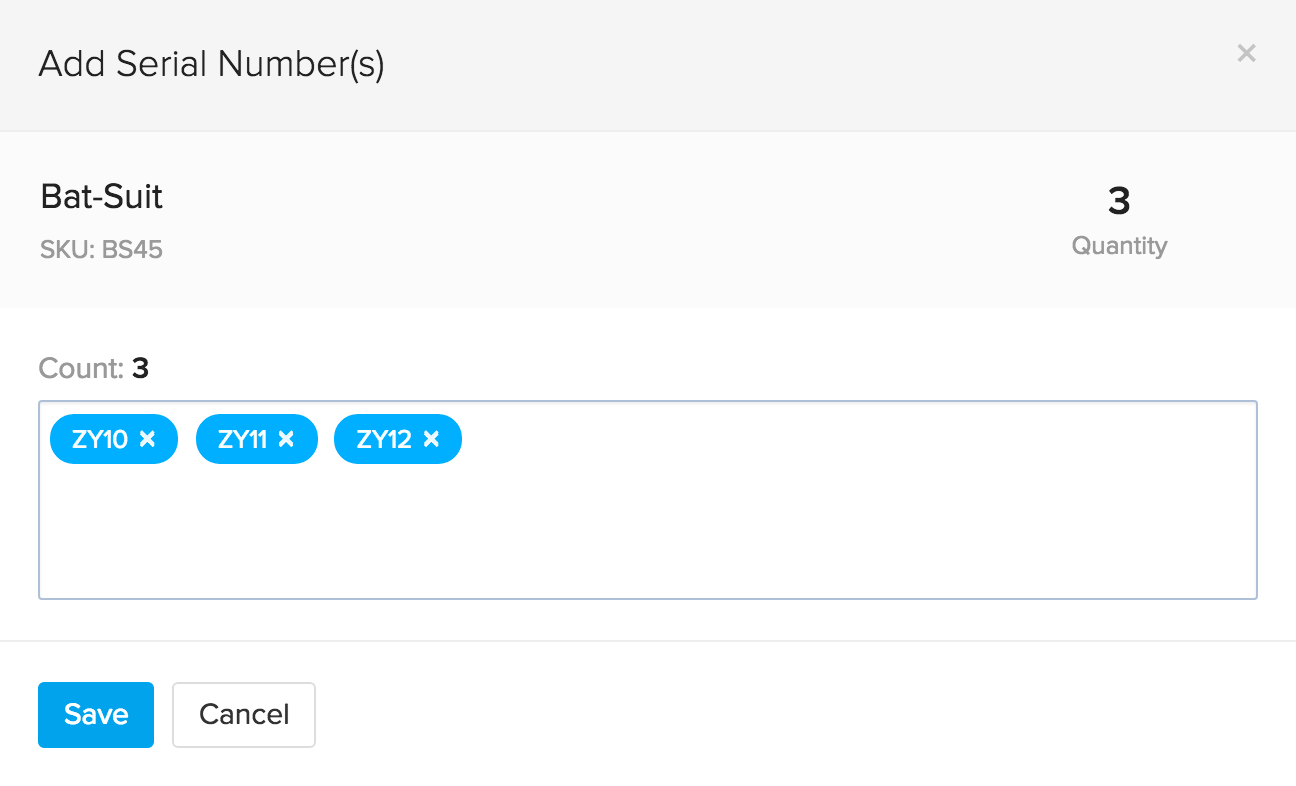1296x786 pixels.
Task: Click blank header bar area right of title
Action: click(x=800, y=65)
